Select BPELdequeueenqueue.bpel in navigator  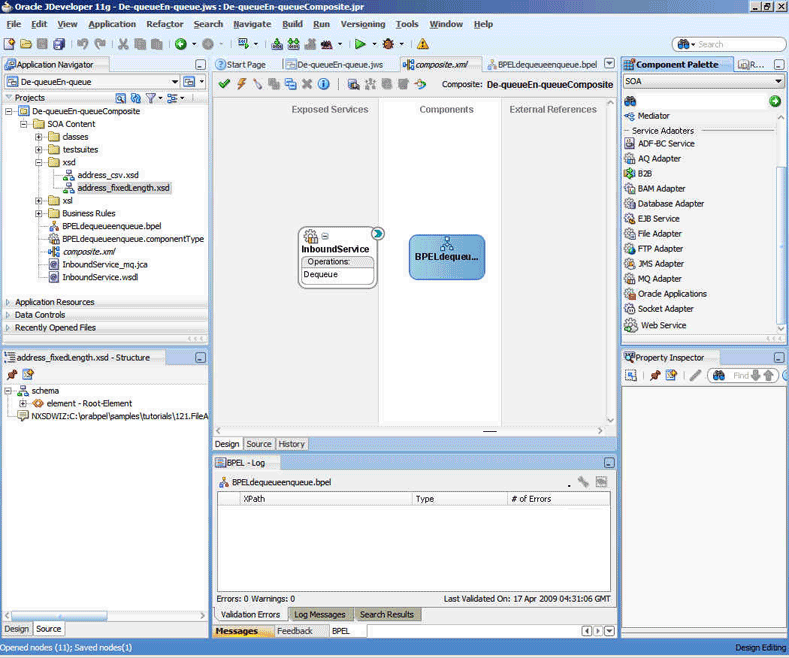click(112, 226)
